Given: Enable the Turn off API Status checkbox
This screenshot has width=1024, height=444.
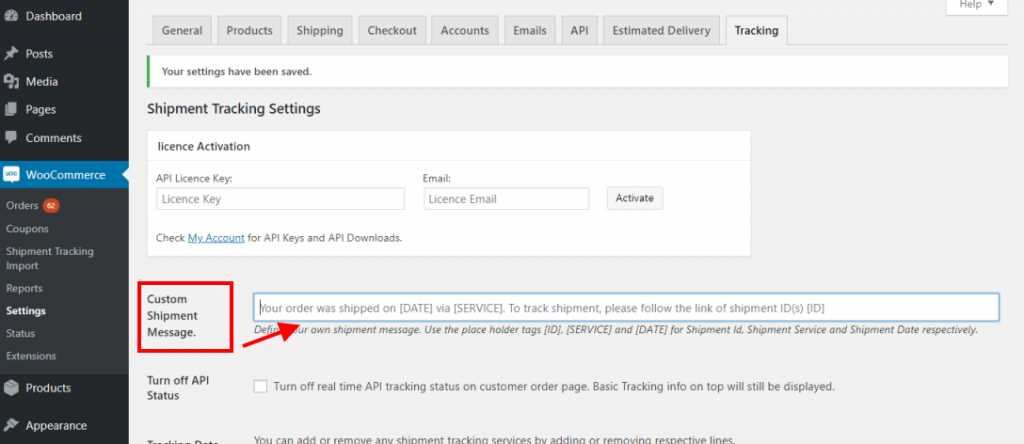Looking at the screenshot, I should point(261,387).
